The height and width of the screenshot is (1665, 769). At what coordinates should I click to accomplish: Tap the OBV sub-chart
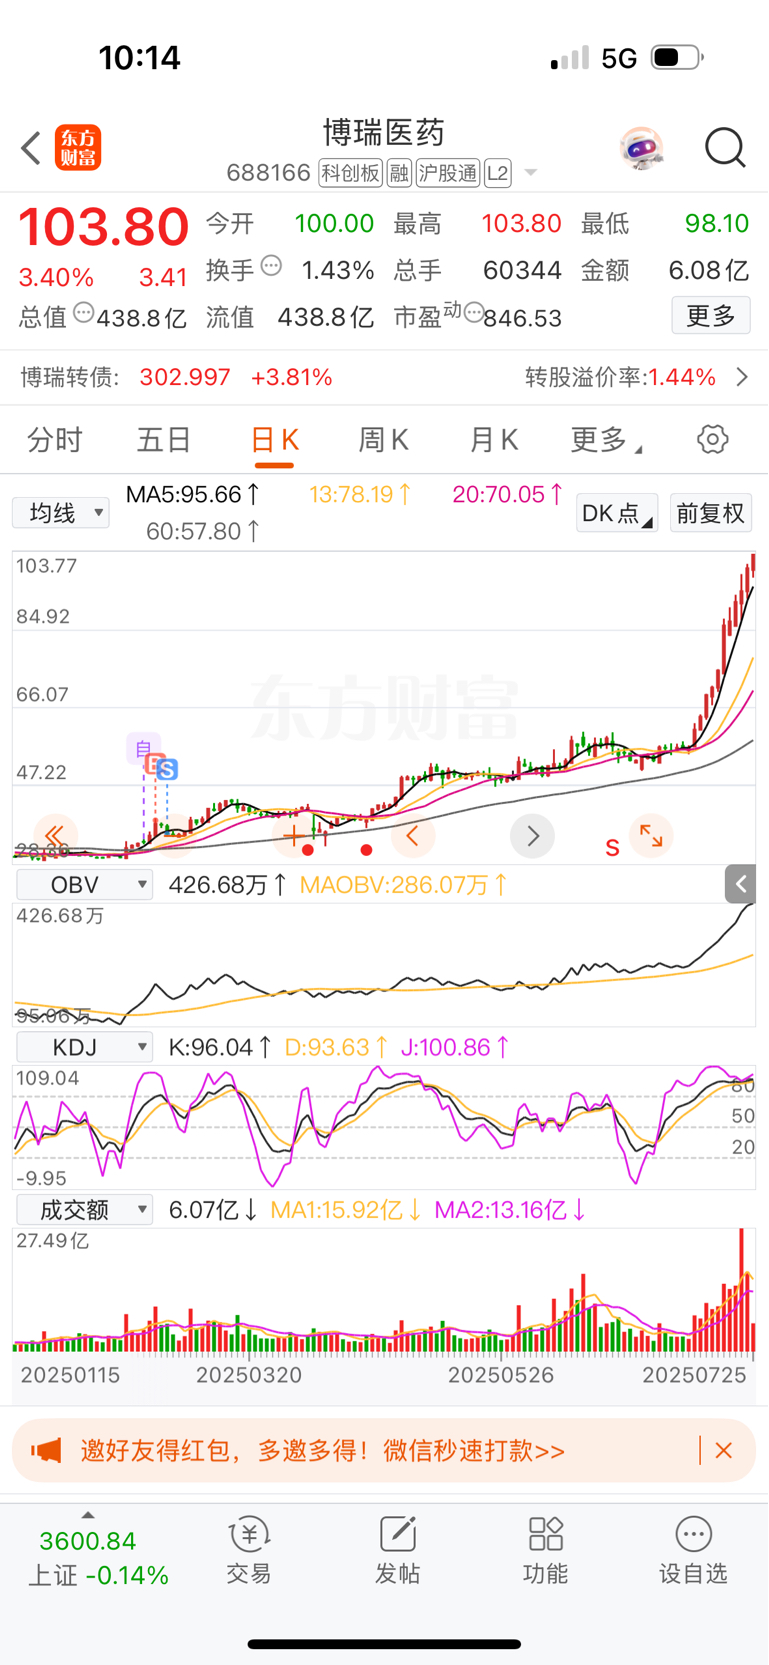(384, 964)
